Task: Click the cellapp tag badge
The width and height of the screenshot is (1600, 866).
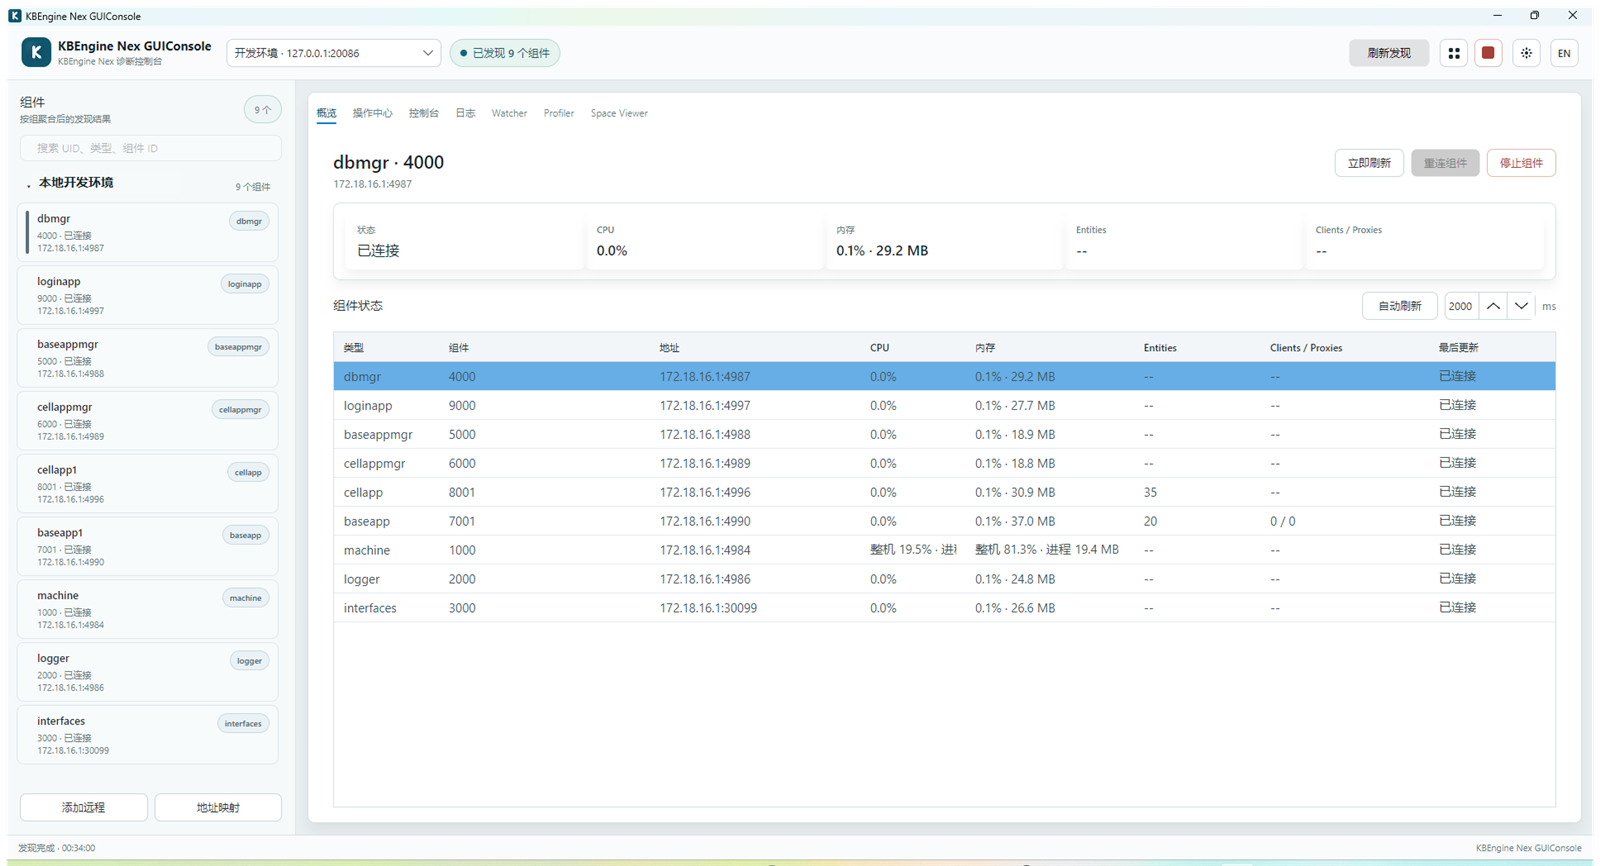Action: 248,472
